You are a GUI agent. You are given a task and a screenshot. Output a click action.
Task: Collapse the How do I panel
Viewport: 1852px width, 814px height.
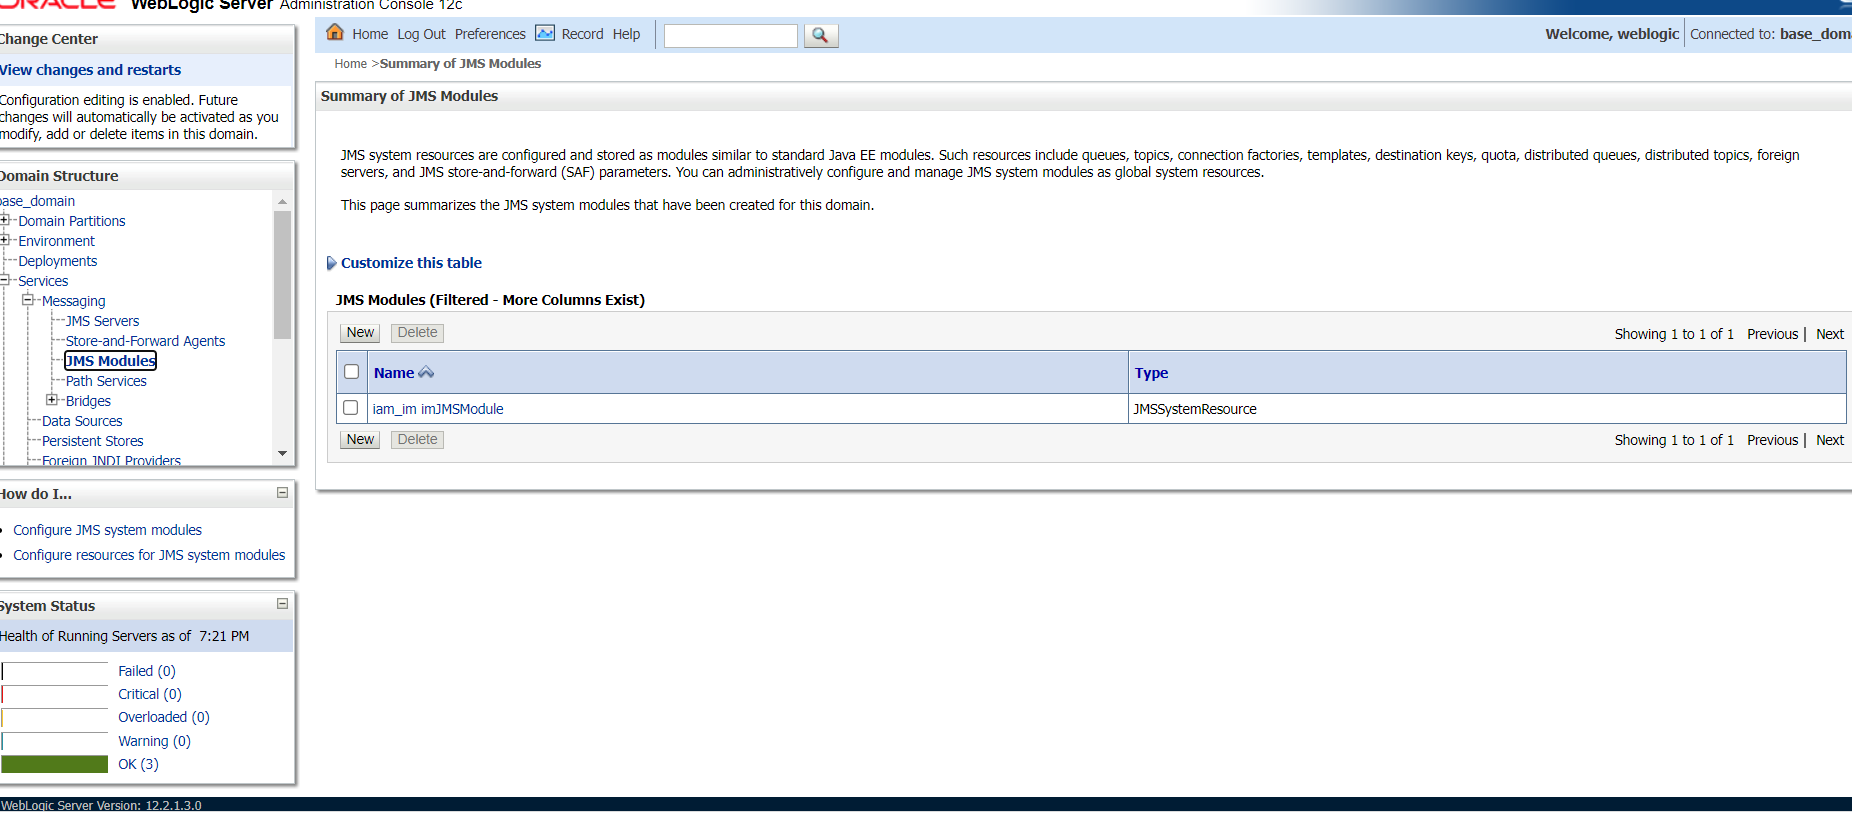pyautogui.click(x=282, y=493)
